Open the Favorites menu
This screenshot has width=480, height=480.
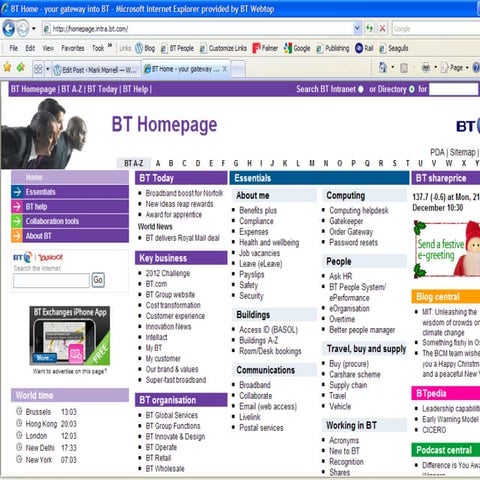point(73,48)
